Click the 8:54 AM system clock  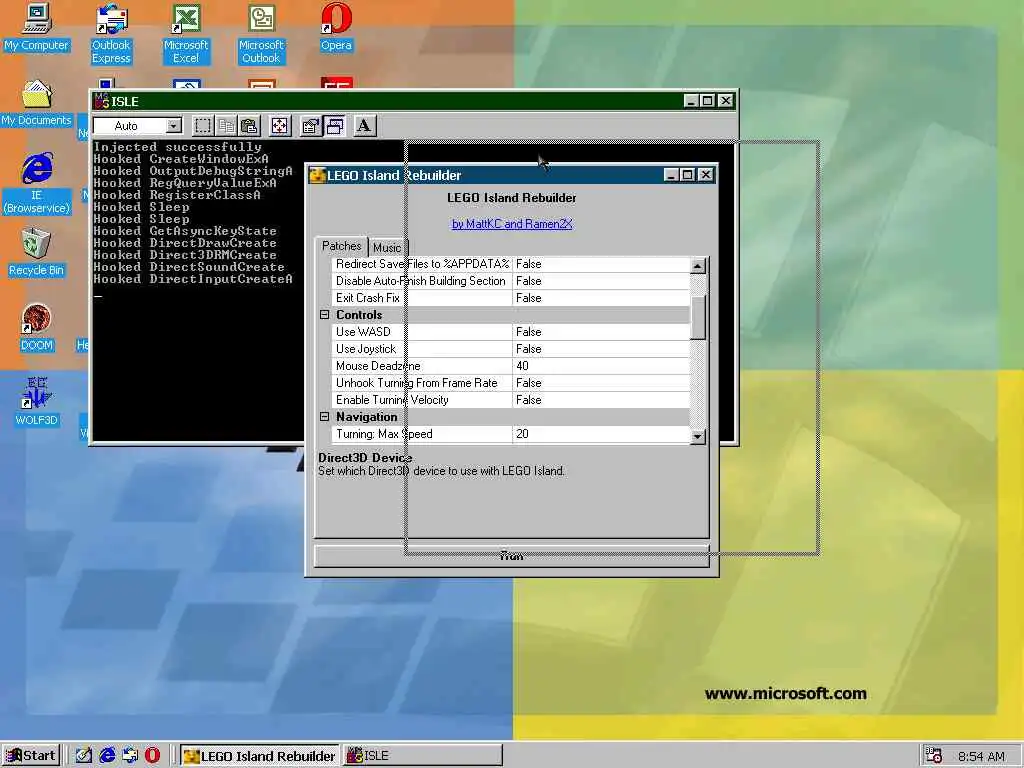(981, 756)
